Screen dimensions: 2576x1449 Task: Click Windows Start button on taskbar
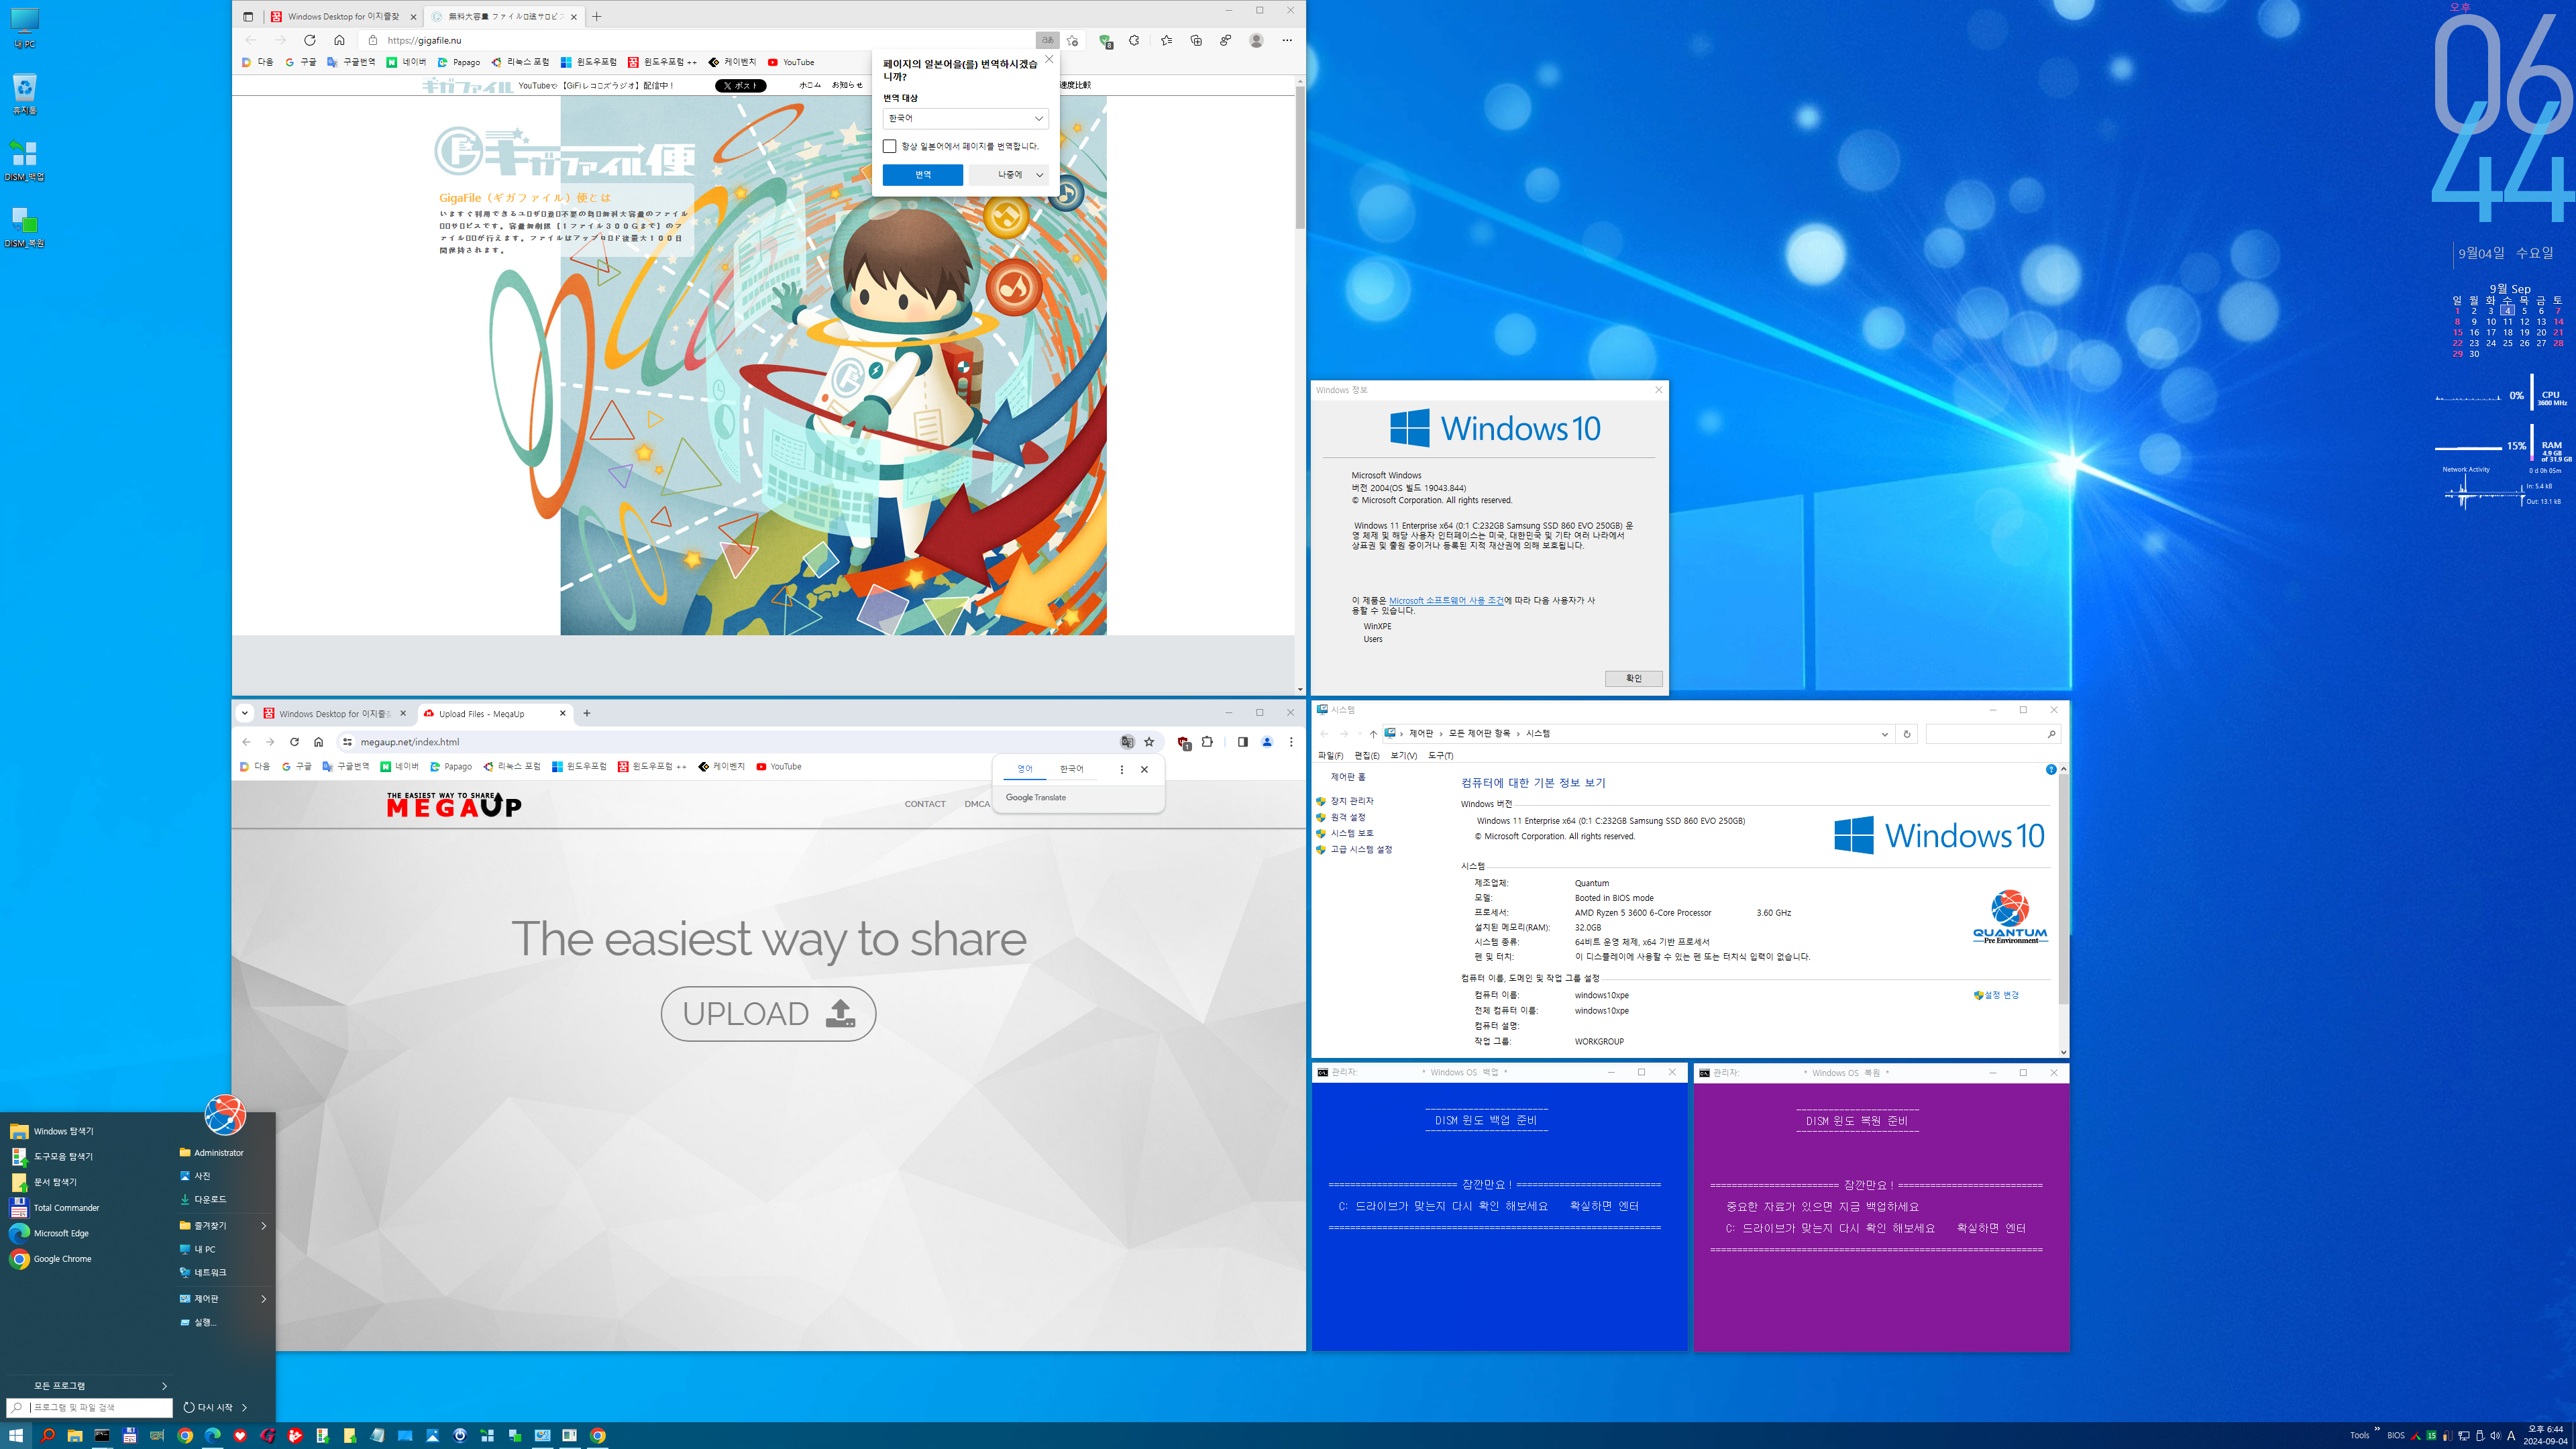pos(16,1436)
